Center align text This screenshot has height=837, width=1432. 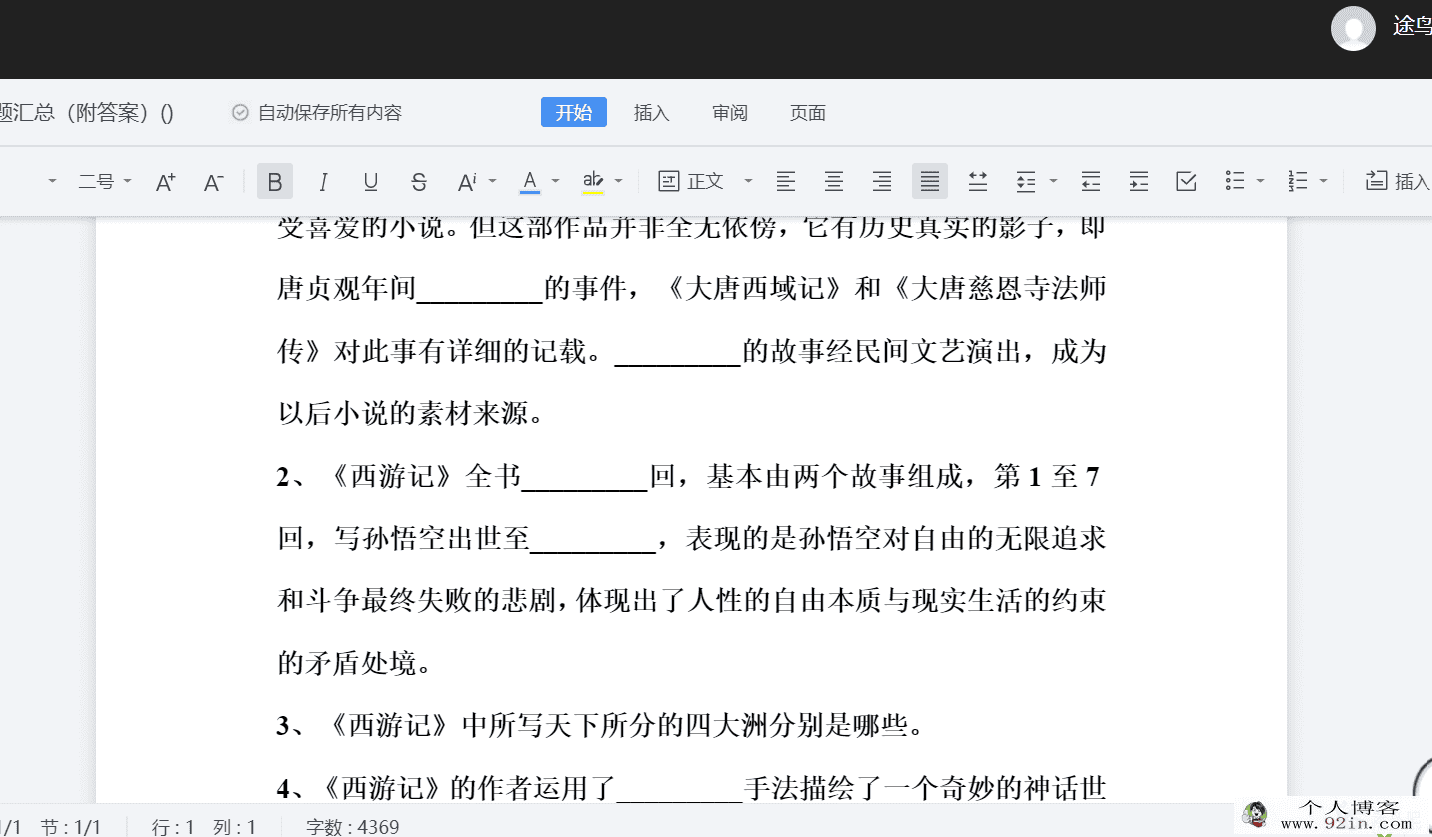pyautogui.click(x=834, y=181)
